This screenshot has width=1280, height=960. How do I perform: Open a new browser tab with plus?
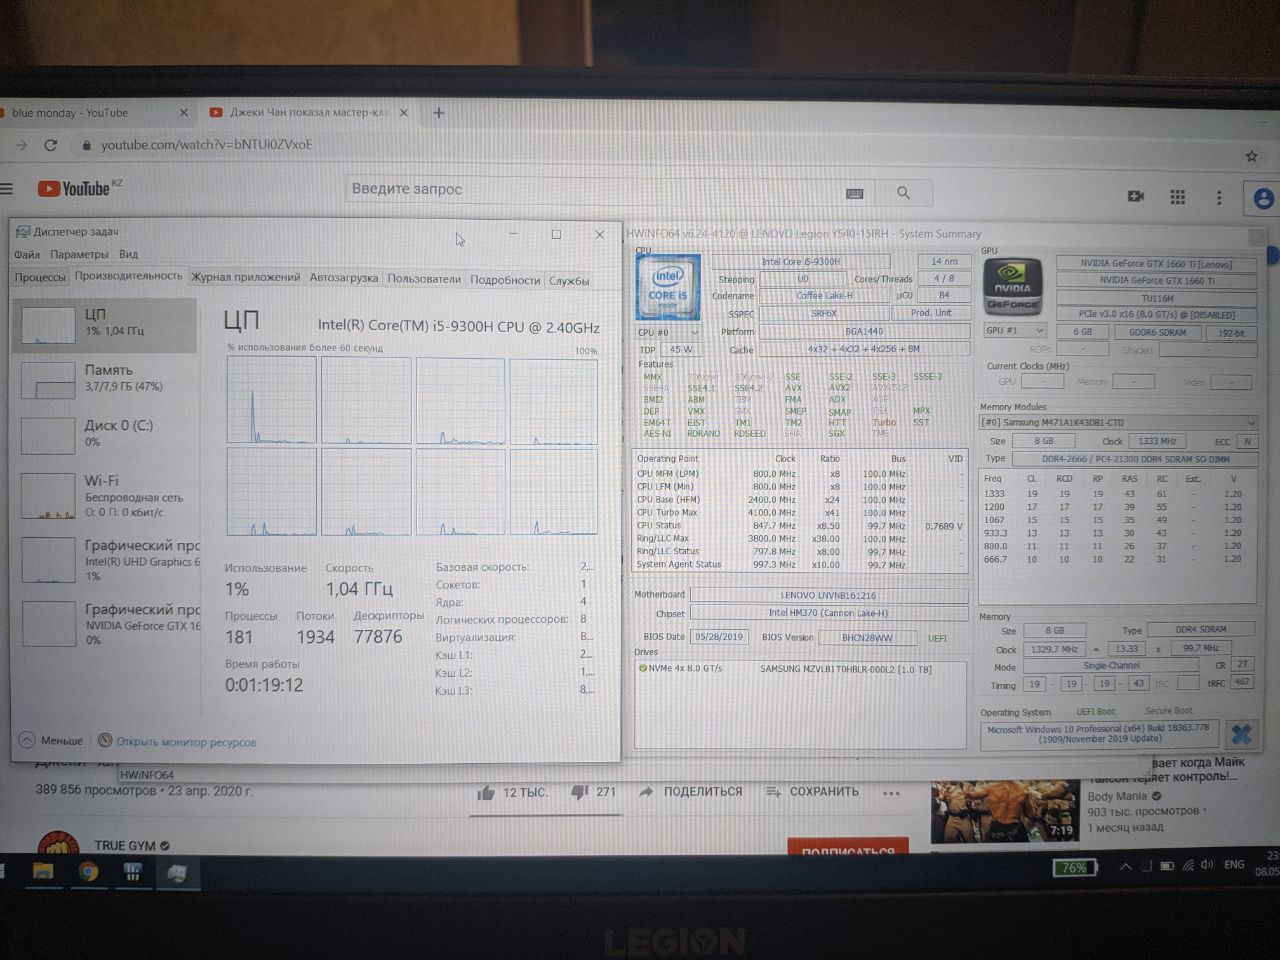438,113
